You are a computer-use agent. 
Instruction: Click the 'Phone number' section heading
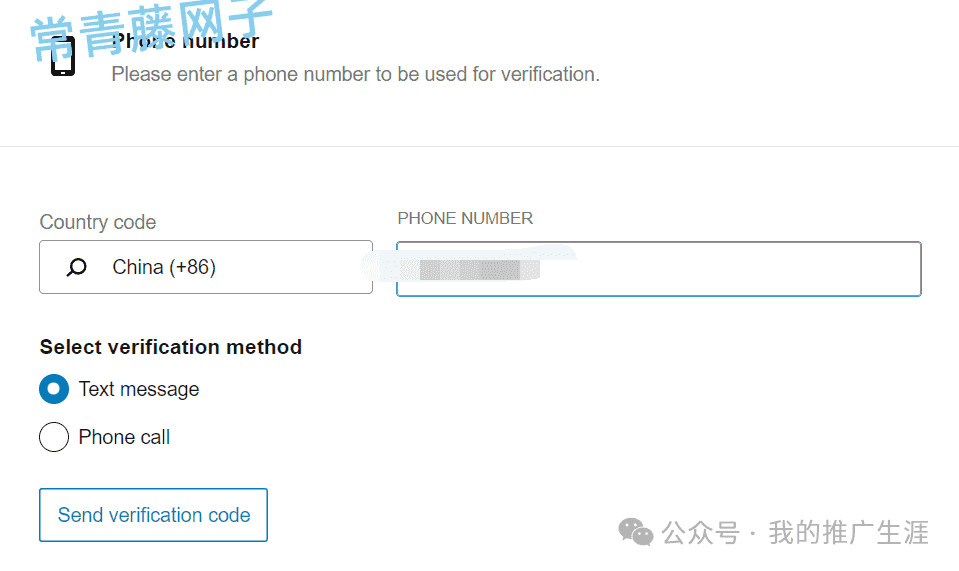tap(185, 41)
